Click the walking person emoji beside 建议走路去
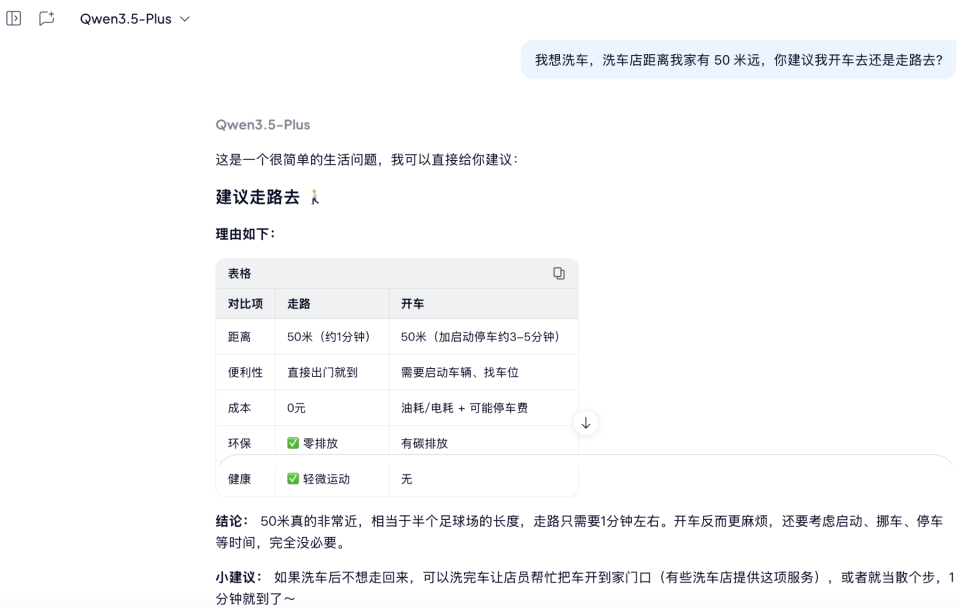Screen dimensions: 960x608 pos(315,197)
